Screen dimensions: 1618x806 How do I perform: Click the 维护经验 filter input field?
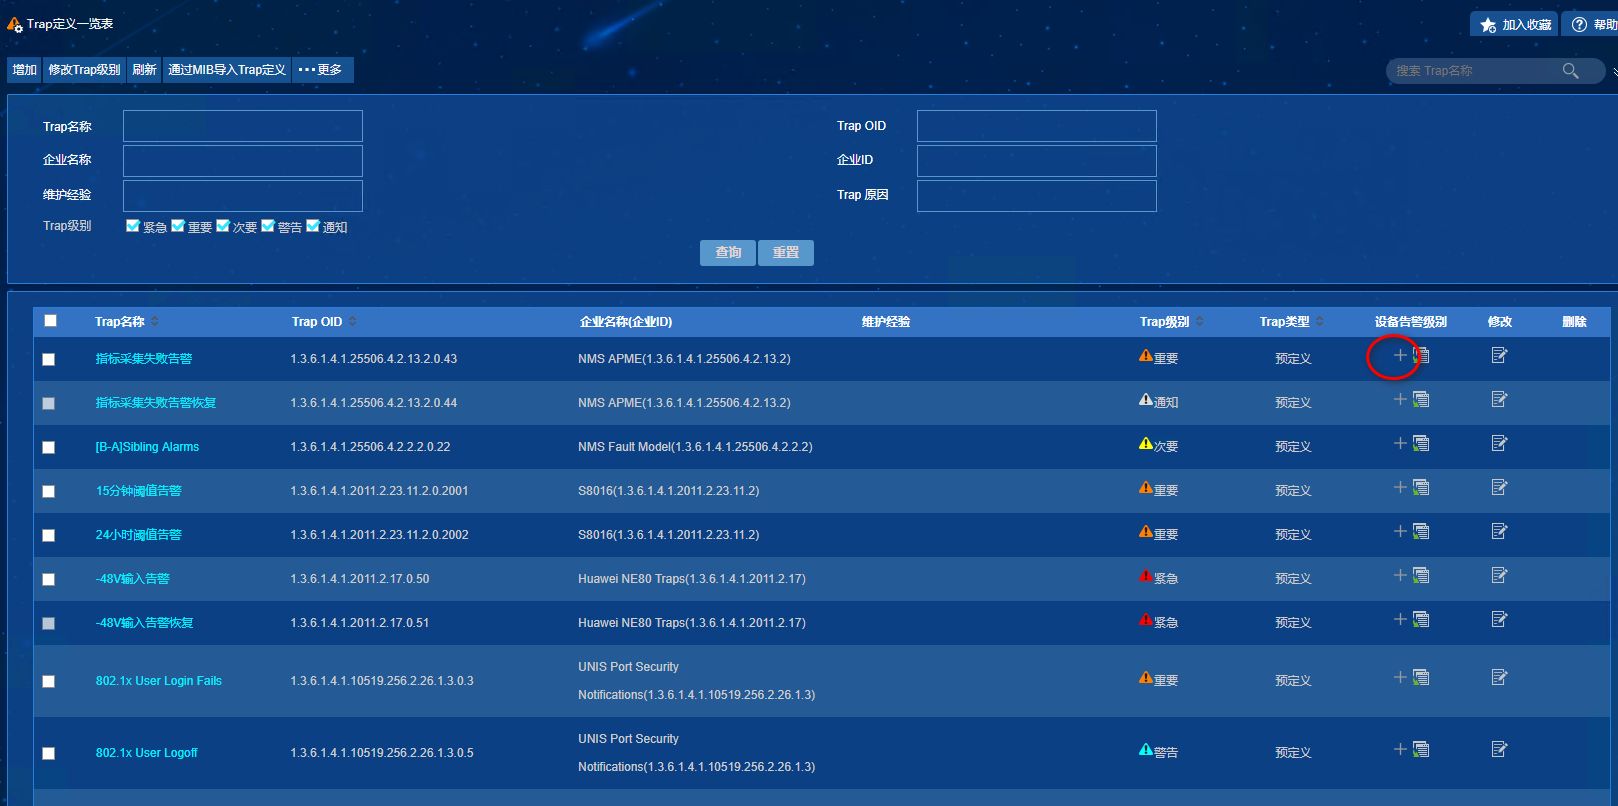(243, 196)
